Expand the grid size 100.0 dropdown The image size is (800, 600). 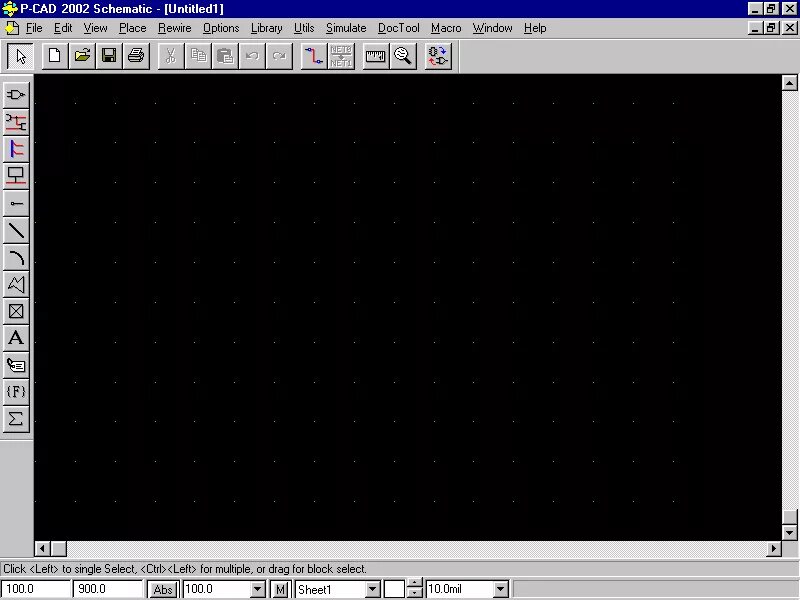click(x=258, y=589)
